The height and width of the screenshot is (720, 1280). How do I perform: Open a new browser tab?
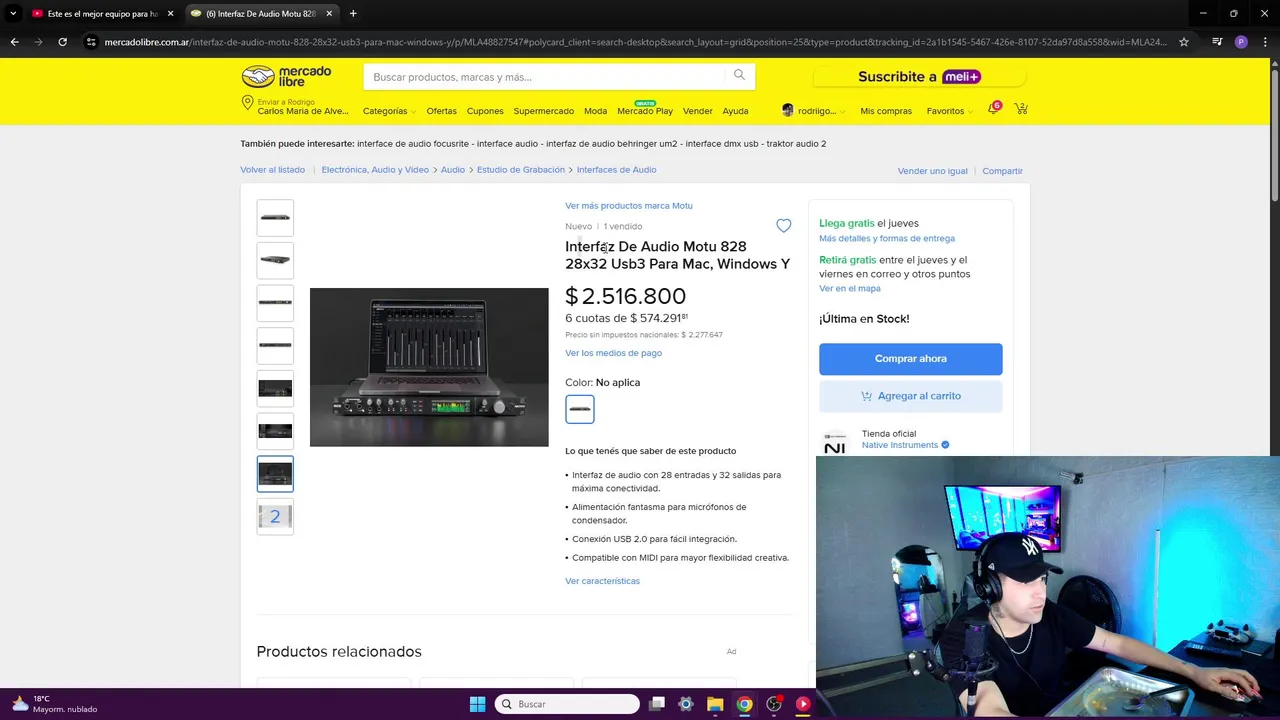pyautogui.click(x=353, y=14)
